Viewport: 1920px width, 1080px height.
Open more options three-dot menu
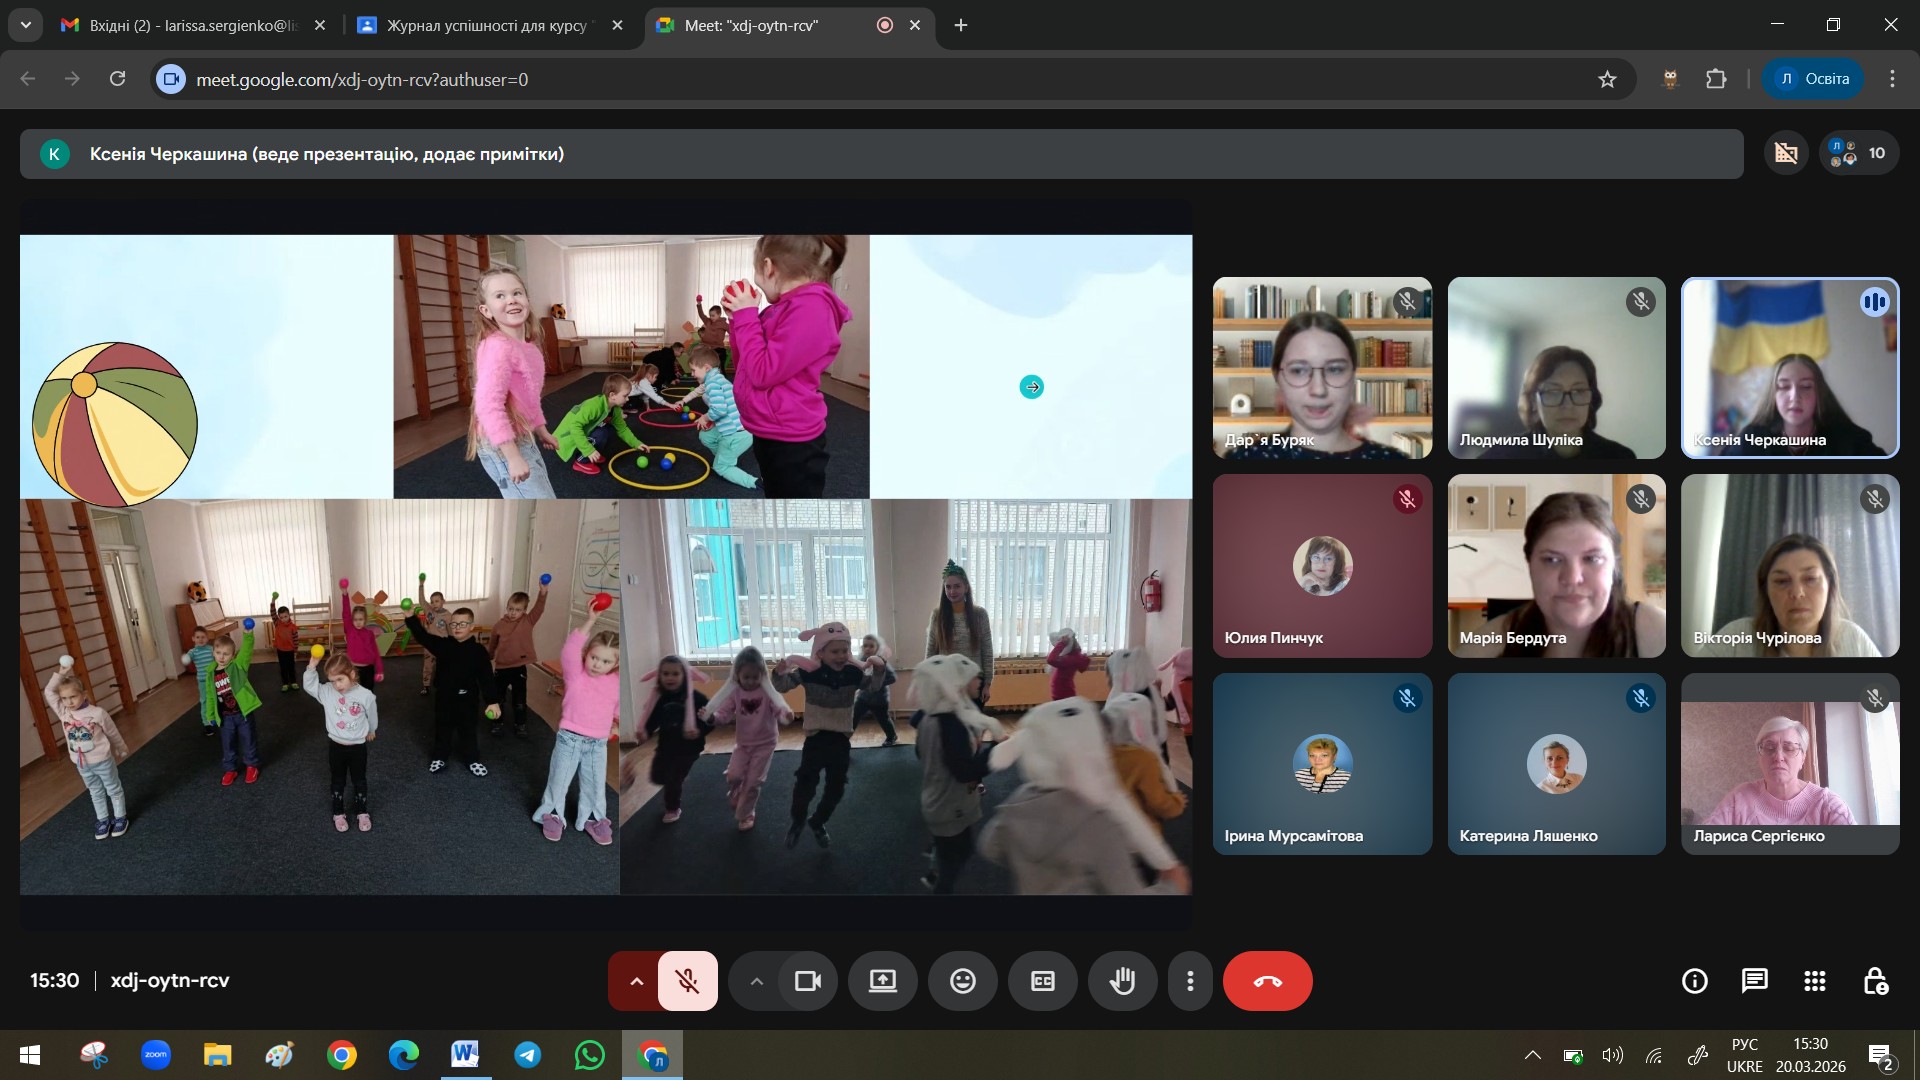[1189, 981]
